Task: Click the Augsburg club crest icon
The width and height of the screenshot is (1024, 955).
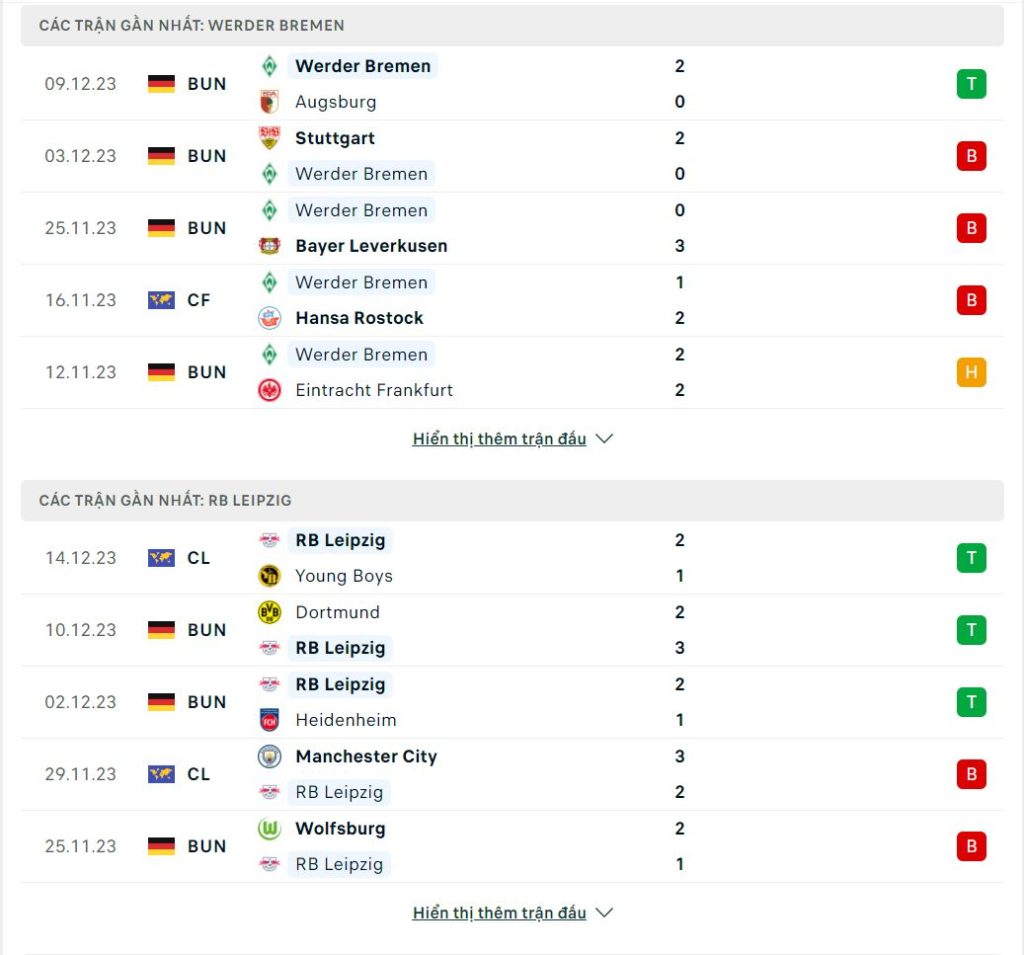Action: tap(269, 102)
